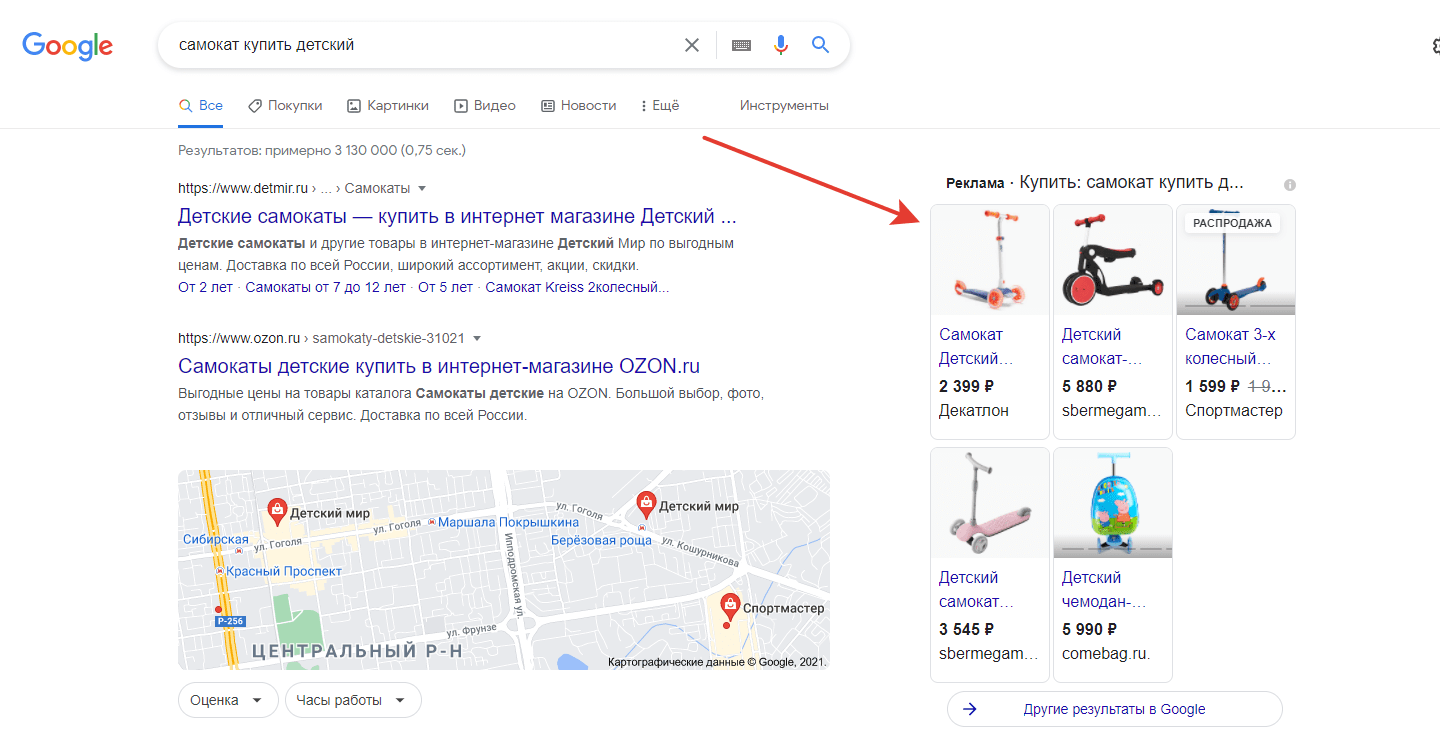The height and width of the screenshot is (729, 1440).
Task: Click Сибирская metro station marker on map
Action: [239, 550]
